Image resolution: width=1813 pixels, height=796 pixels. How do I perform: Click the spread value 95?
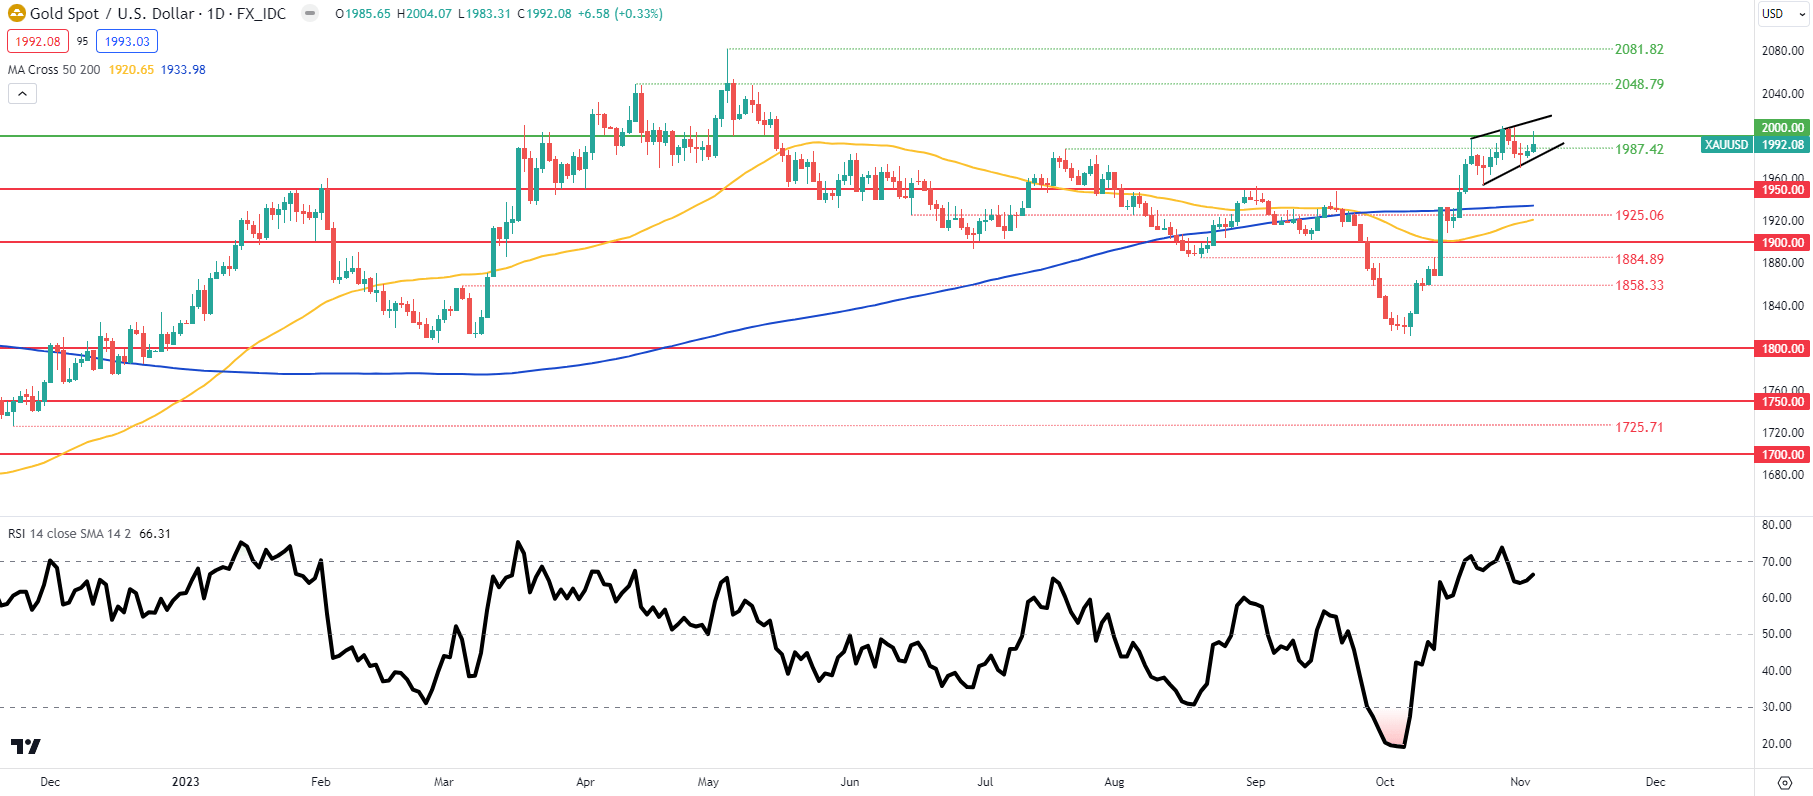(x=82, y=42)
